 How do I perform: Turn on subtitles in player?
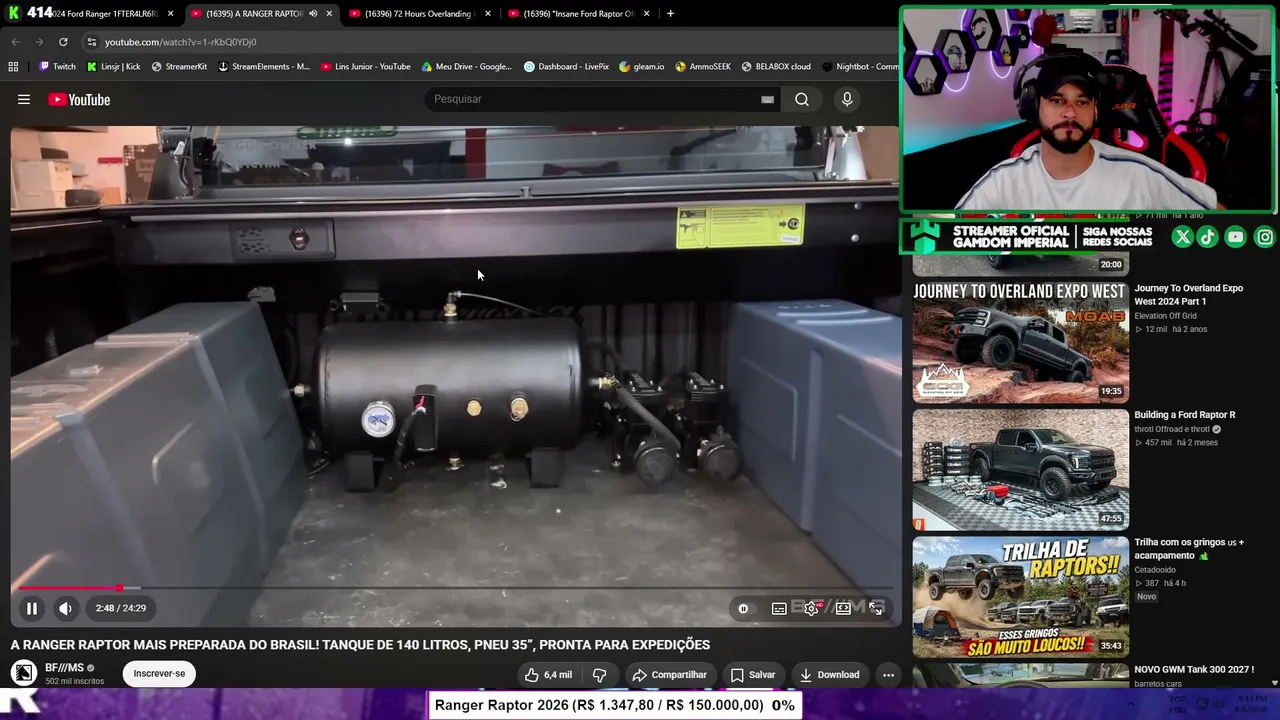click(x=779, y=608)
